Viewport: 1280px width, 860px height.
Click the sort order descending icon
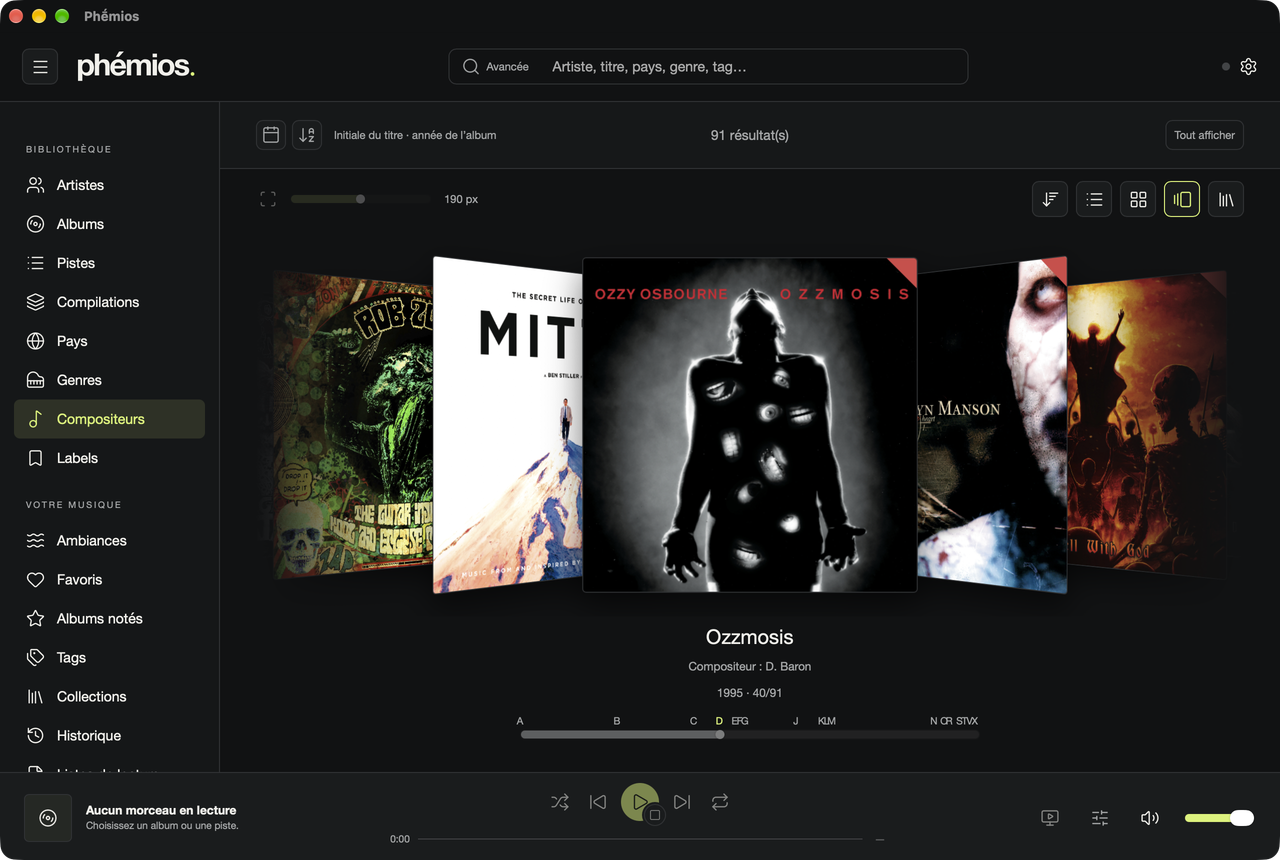(1050, 199)
